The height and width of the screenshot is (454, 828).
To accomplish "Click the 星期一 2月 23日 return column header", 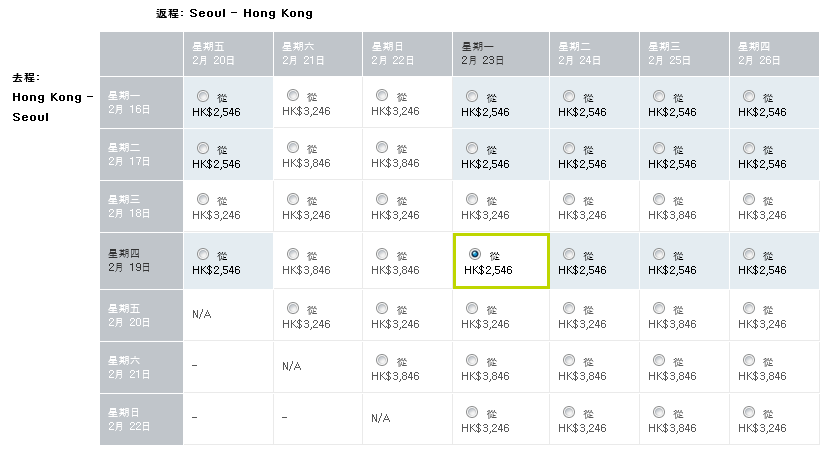I will tap(500, 53).
